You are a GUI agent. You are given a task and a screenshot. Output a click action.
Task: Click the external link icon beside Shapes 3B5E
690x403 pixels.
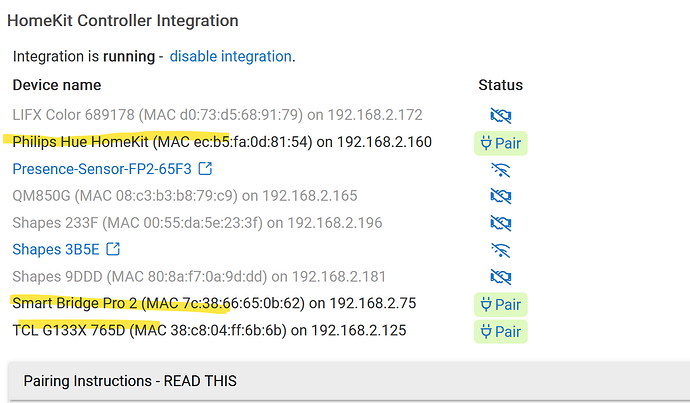tap(113, 249)
